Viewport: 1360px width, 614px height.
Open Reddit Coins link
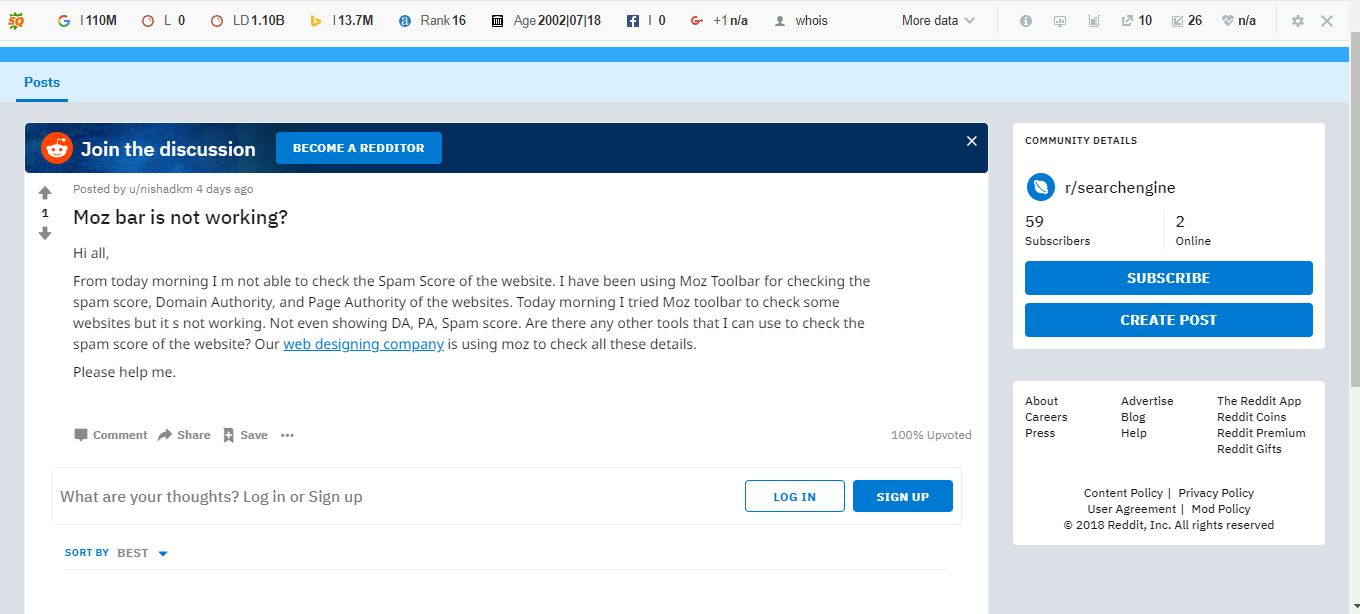click(1251, 417)
